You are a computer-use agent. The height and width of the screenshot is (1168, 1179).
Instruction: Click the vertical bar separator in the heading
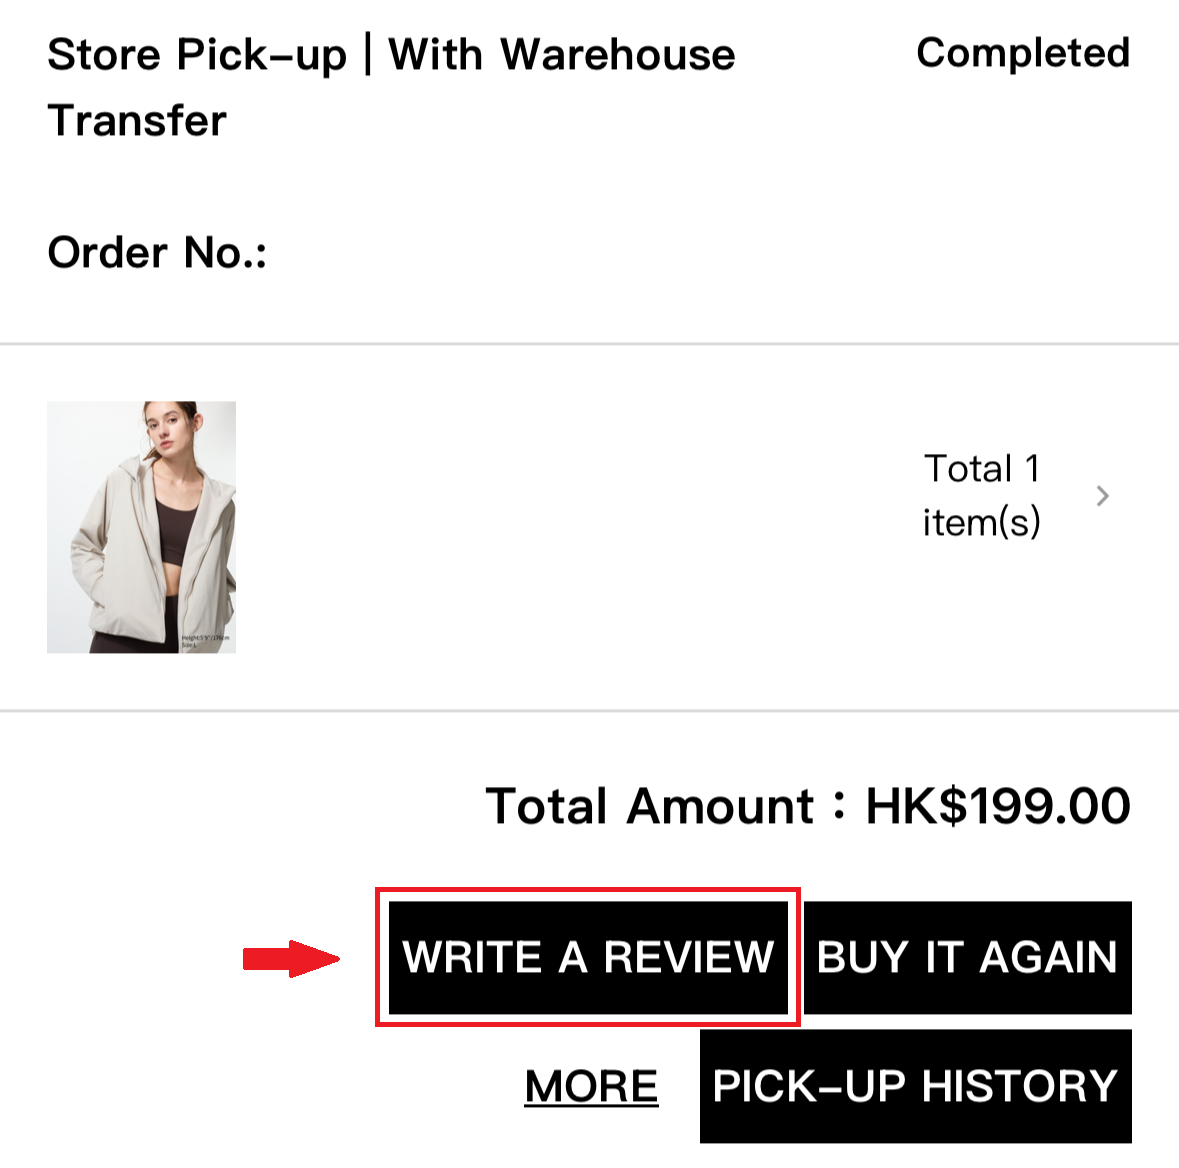pyautogui.click(x=368, y=55)
